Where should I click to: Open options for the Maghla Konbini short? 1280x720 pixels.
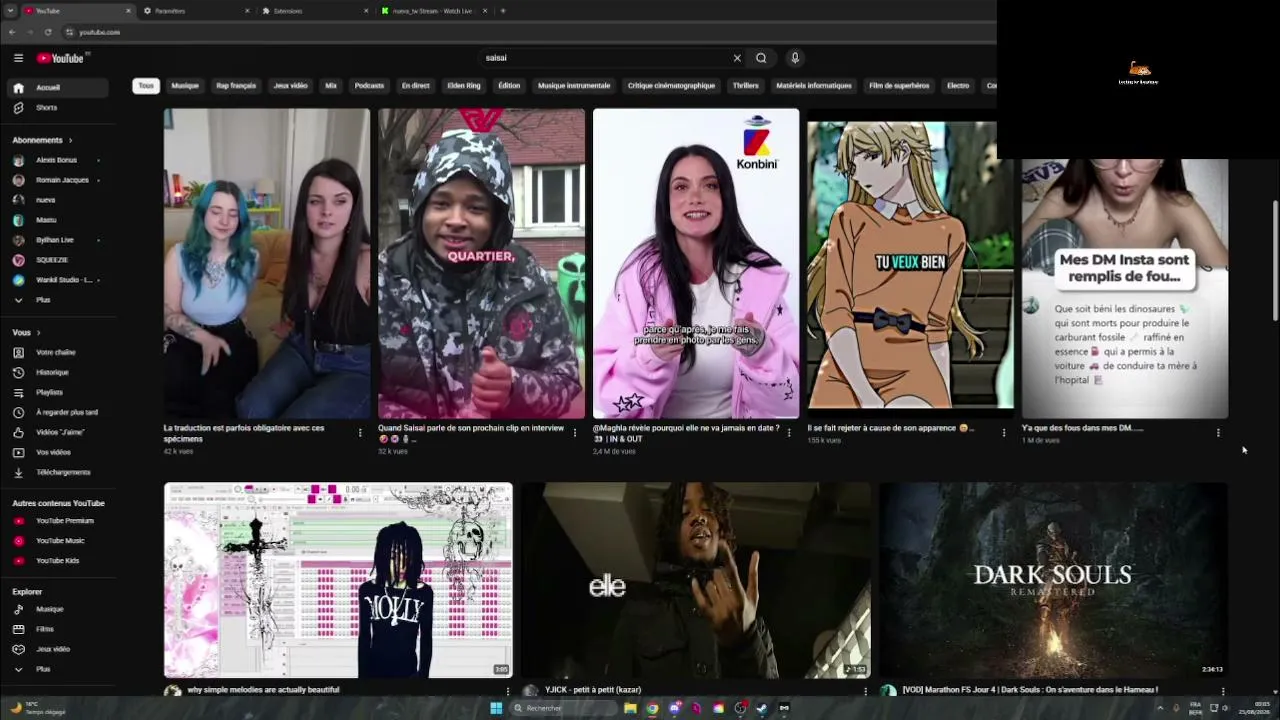[789, 433]
